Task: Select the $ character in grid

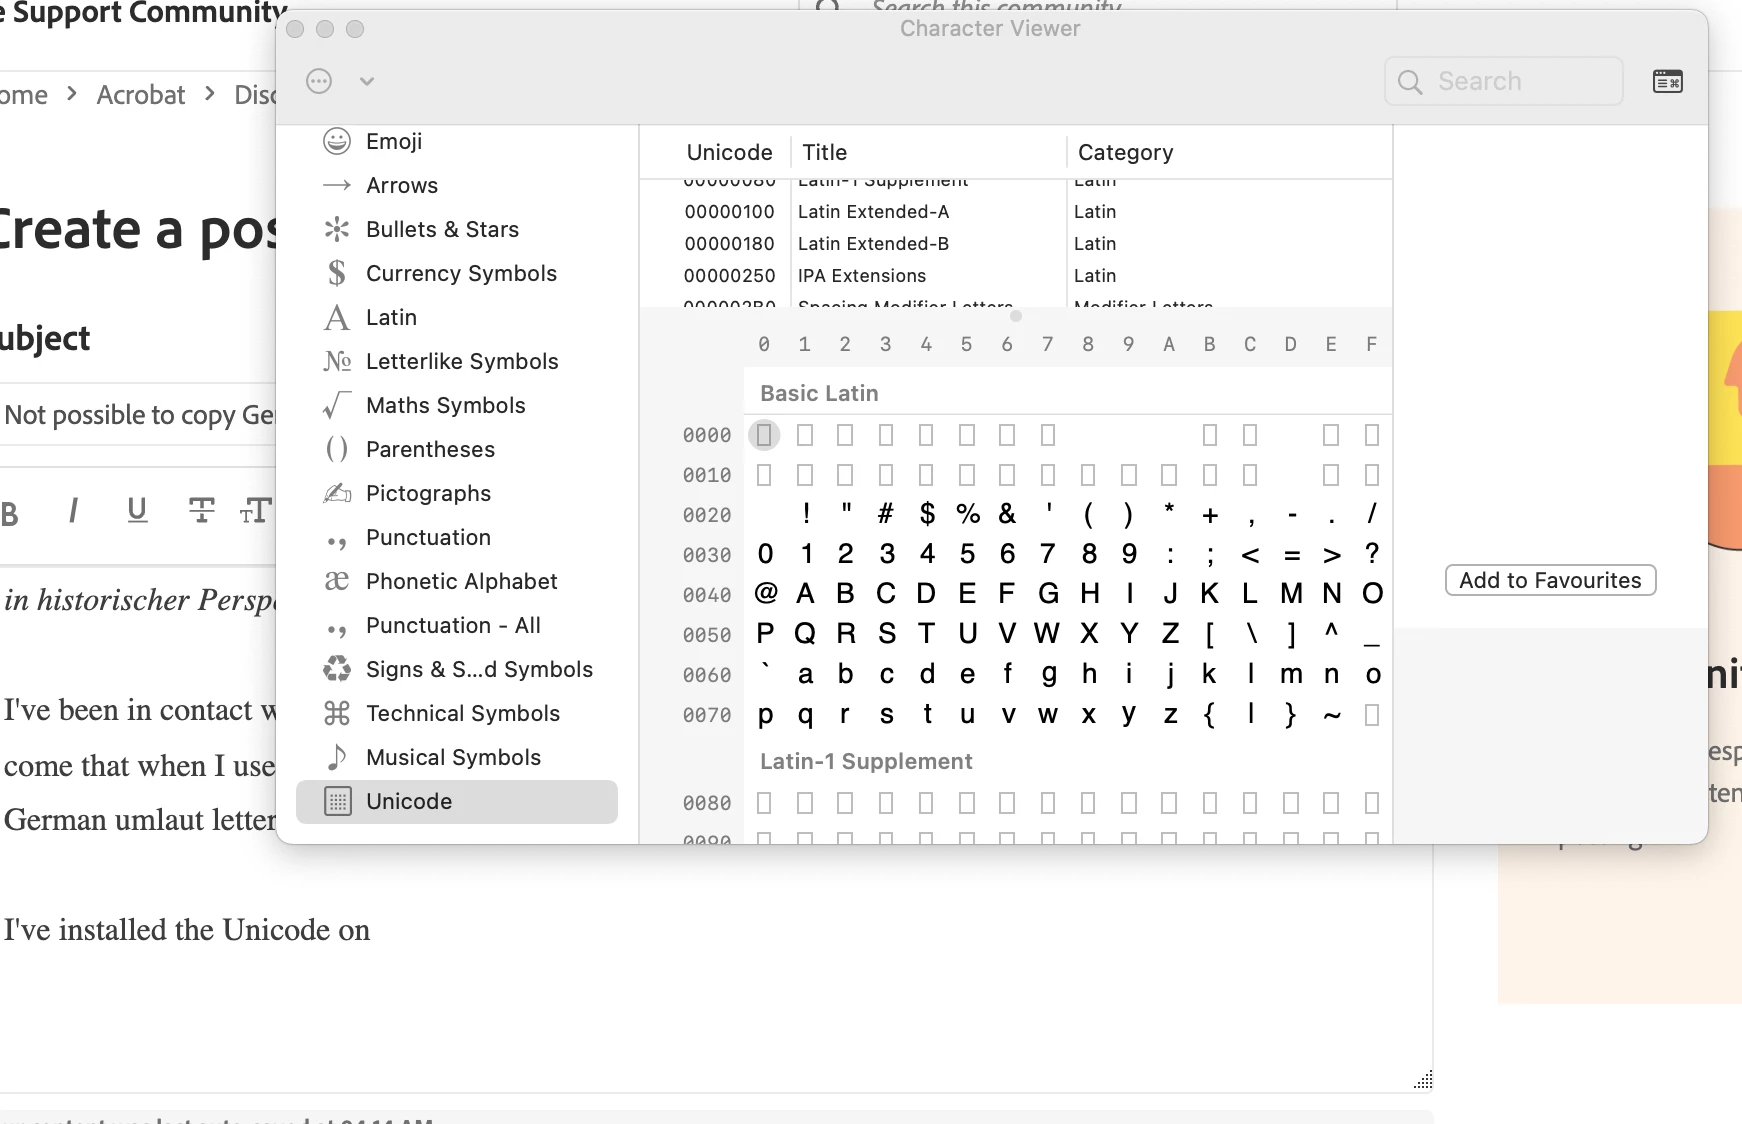Action: pos(927,514)
